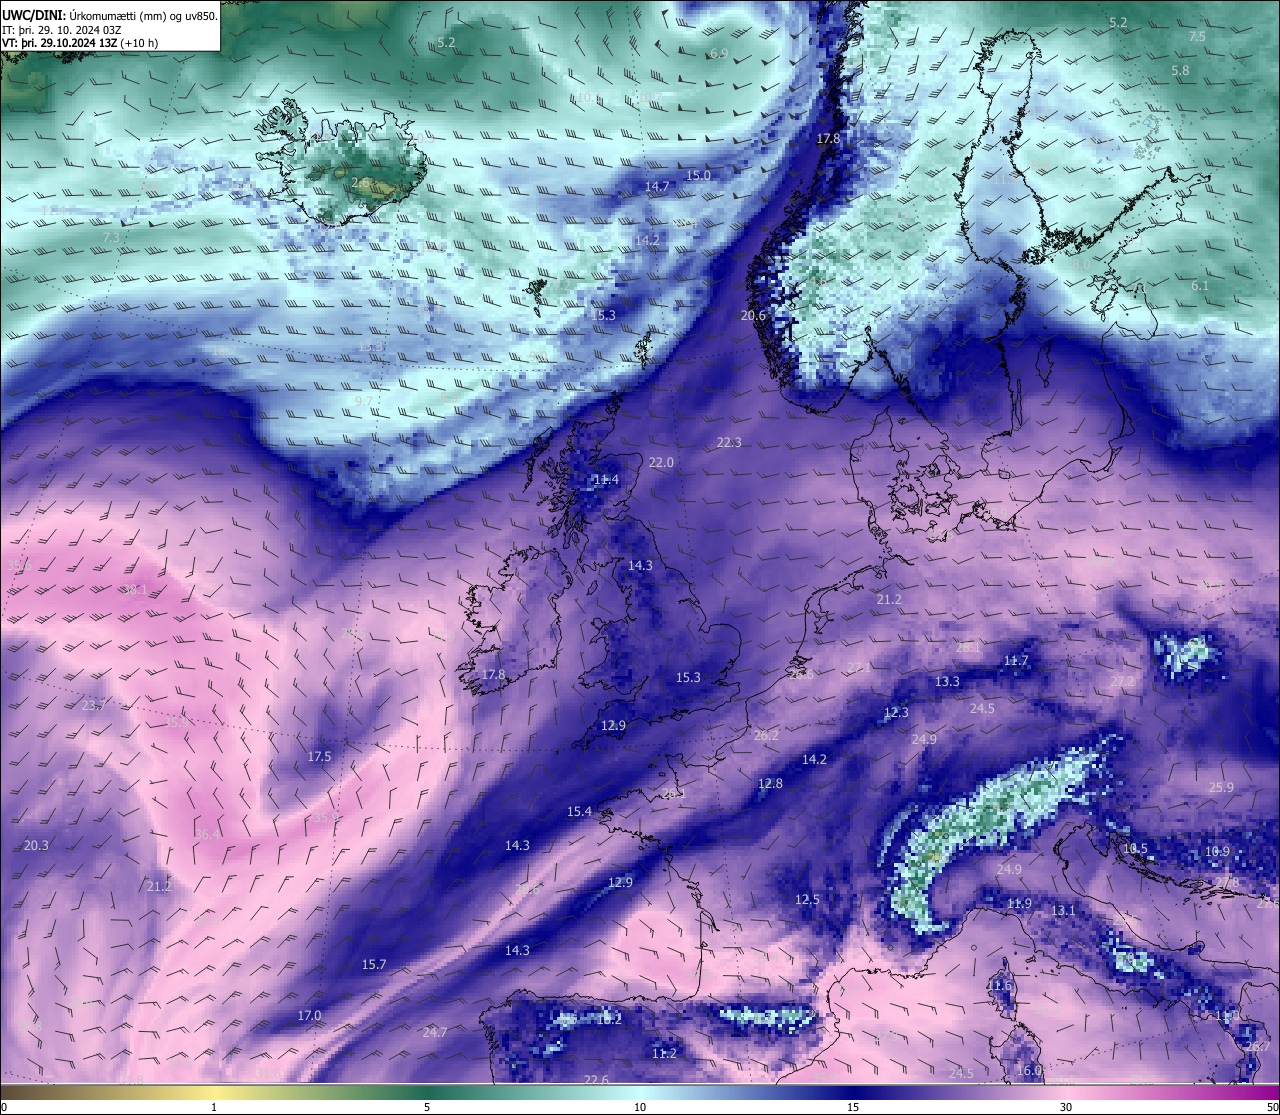
Task: Click the title text "UWC/DINI: Úrkomumætti (mm) og uv850."
Action: point(110,16)
